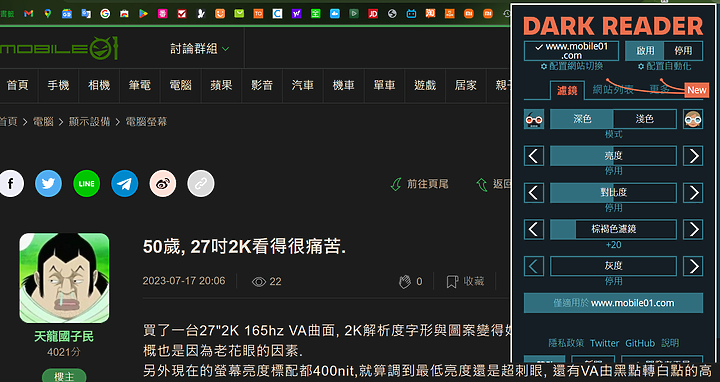Switch to the 更多 tab

659,90
